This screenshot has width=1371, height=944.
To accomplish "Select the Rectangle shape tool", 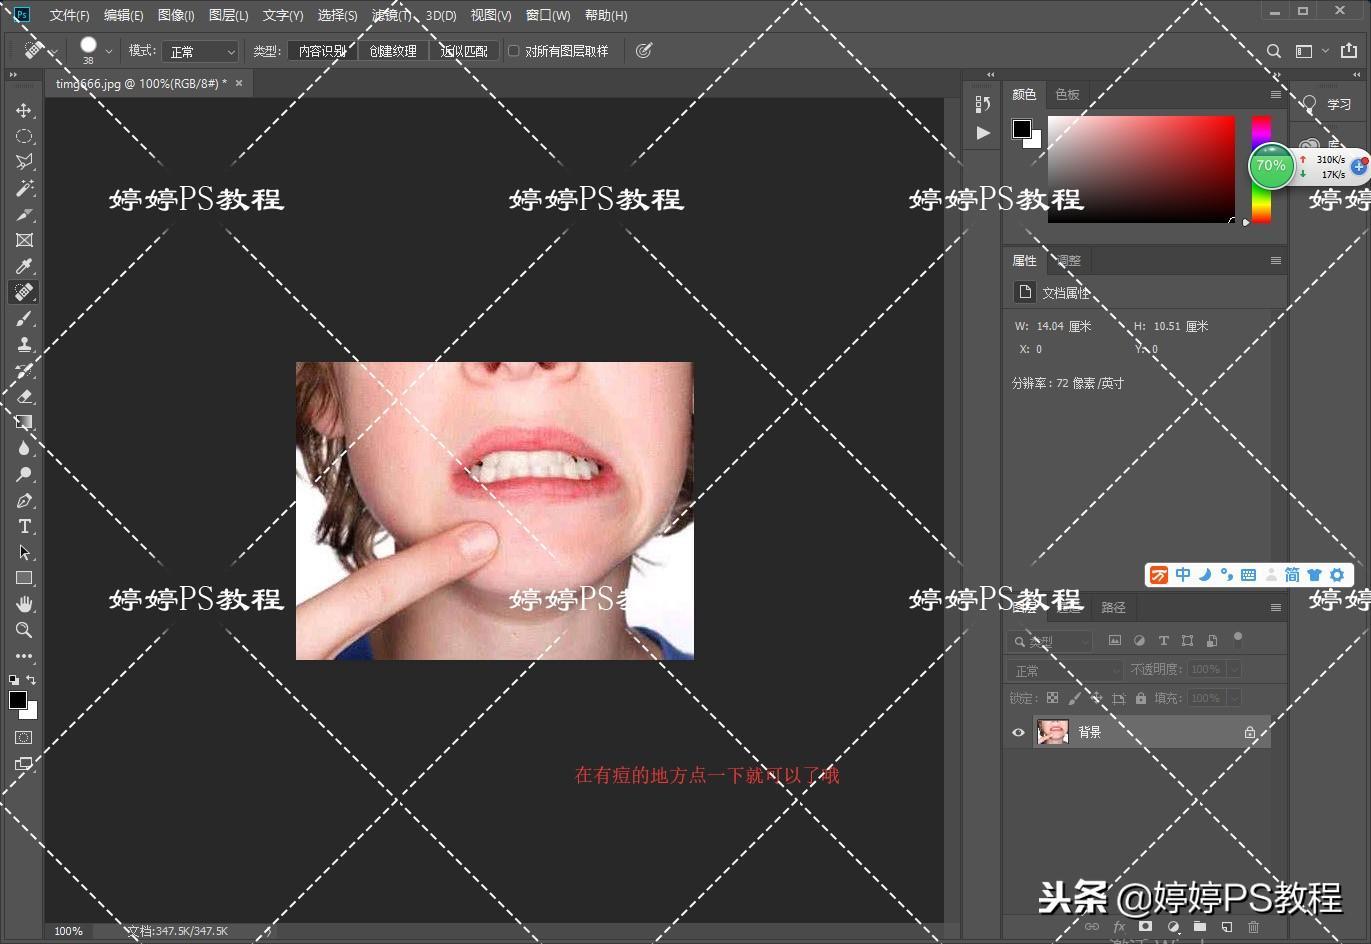I will [24, 578].
